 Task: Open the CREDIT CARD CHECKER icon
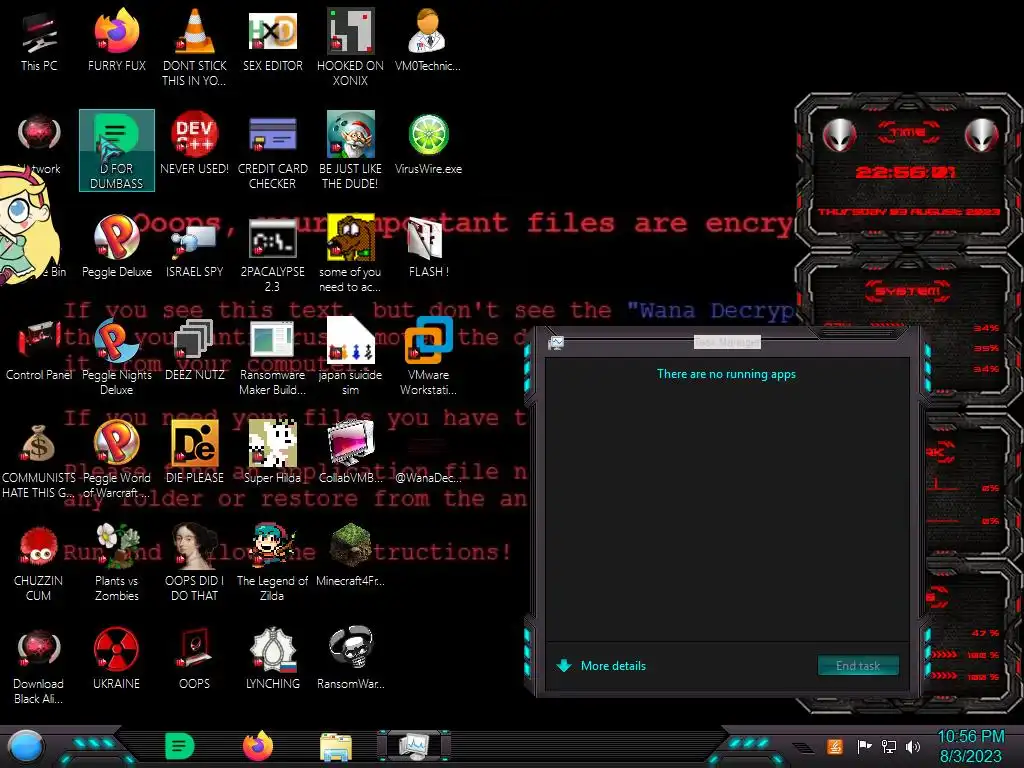(x=272, y=150)
